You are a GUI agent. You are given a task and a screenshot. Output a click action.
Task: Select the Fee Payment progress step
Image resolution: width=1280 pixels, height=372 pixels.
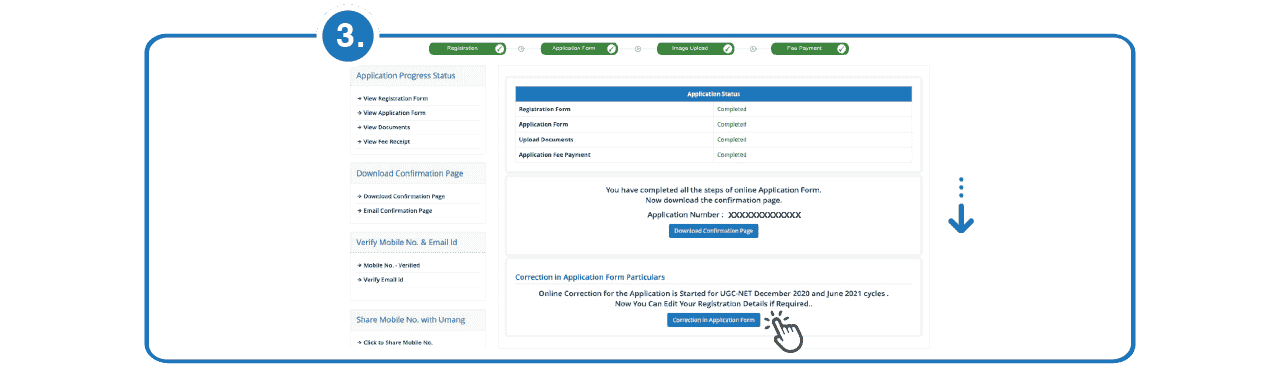pos(810,48)
